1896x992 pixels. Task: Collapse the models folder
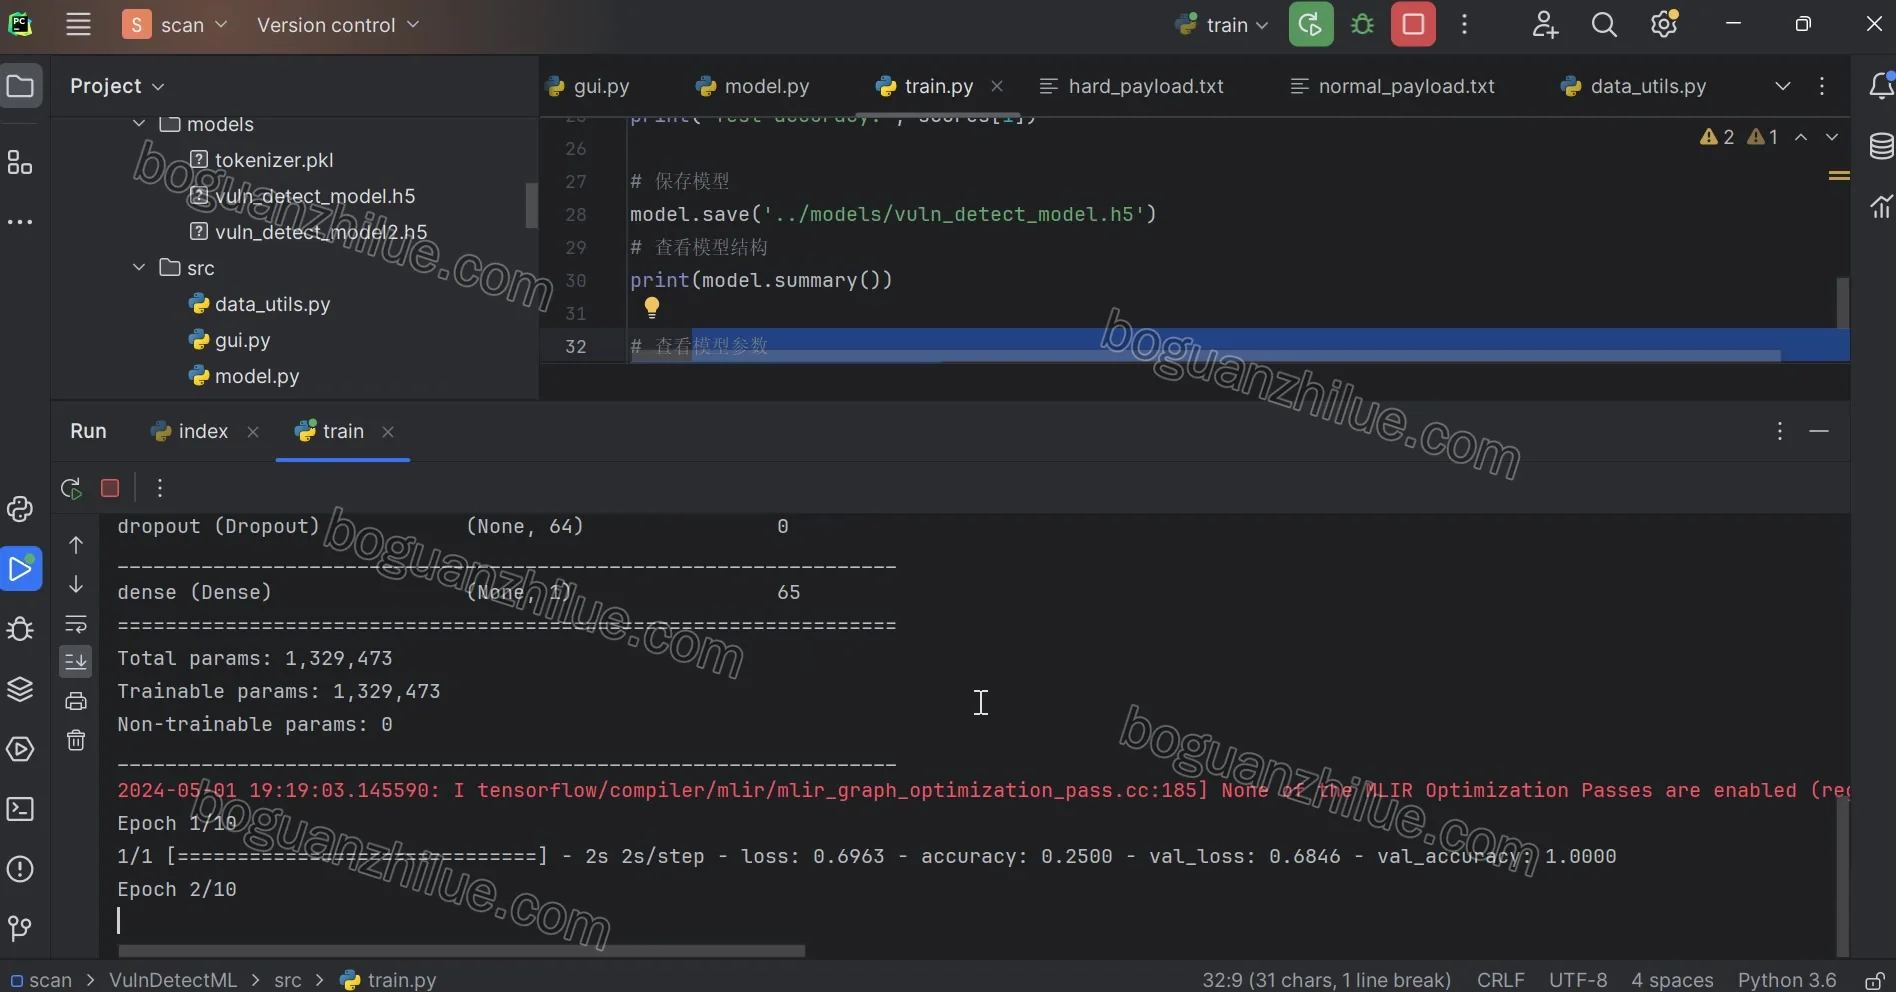[139, 124]
